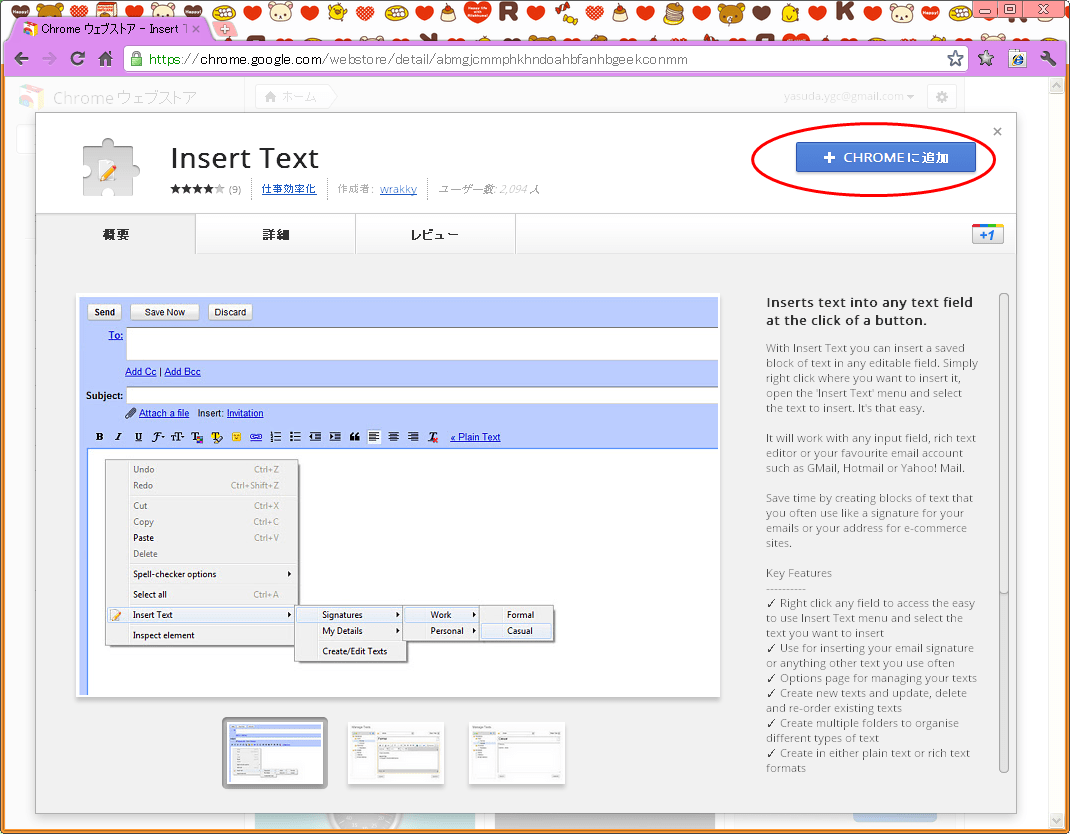Viewport: 1070px width, 834px height.
Task: Click the browser back arrow
Action: pyautogui.click(x=21, y=59)
